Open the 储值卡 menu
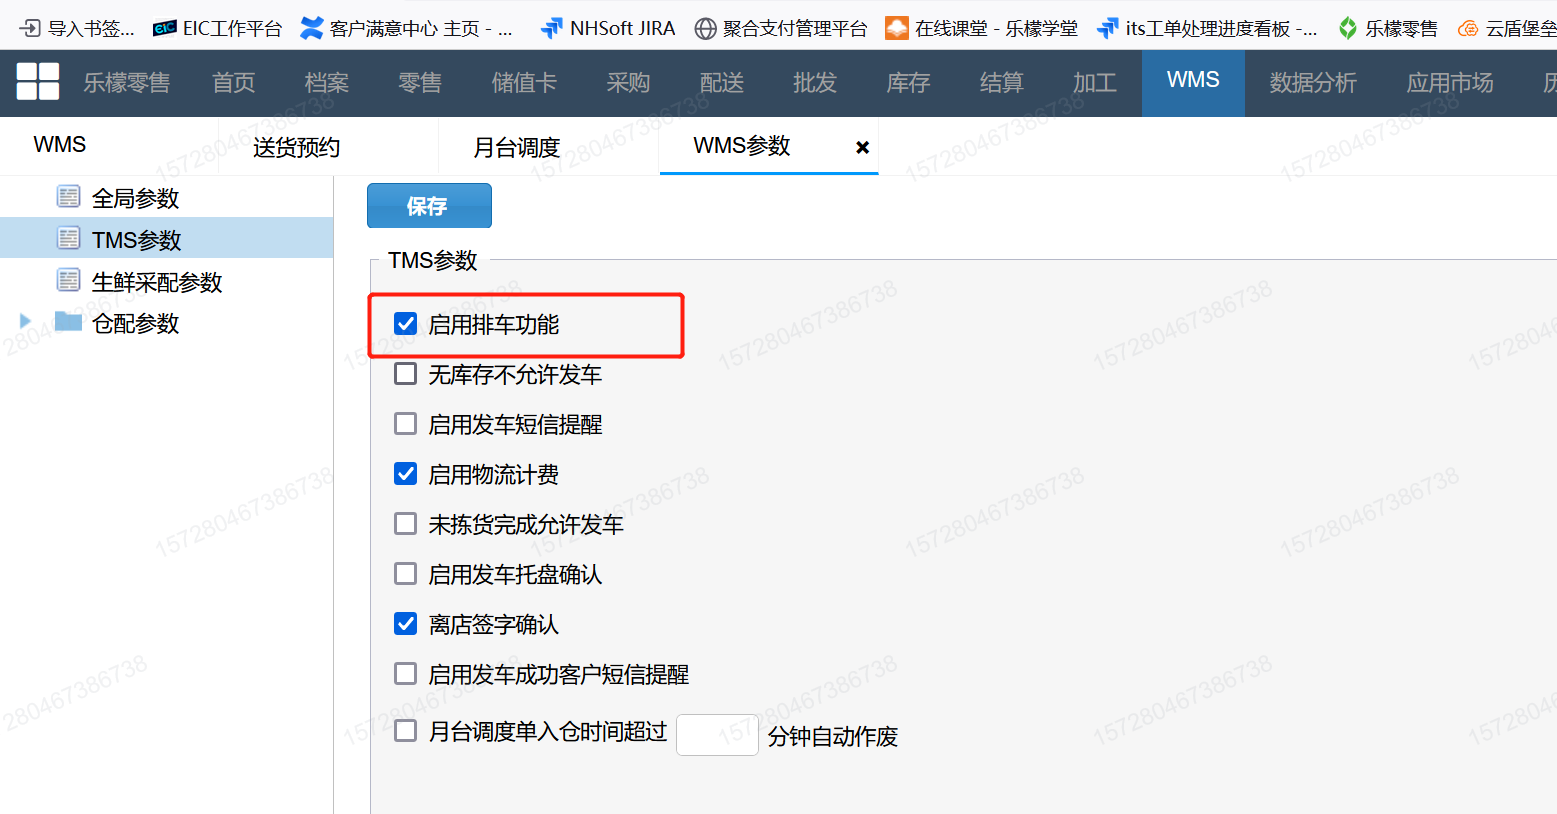Screen dimensions: 1557x814 (x=524, y=83)
